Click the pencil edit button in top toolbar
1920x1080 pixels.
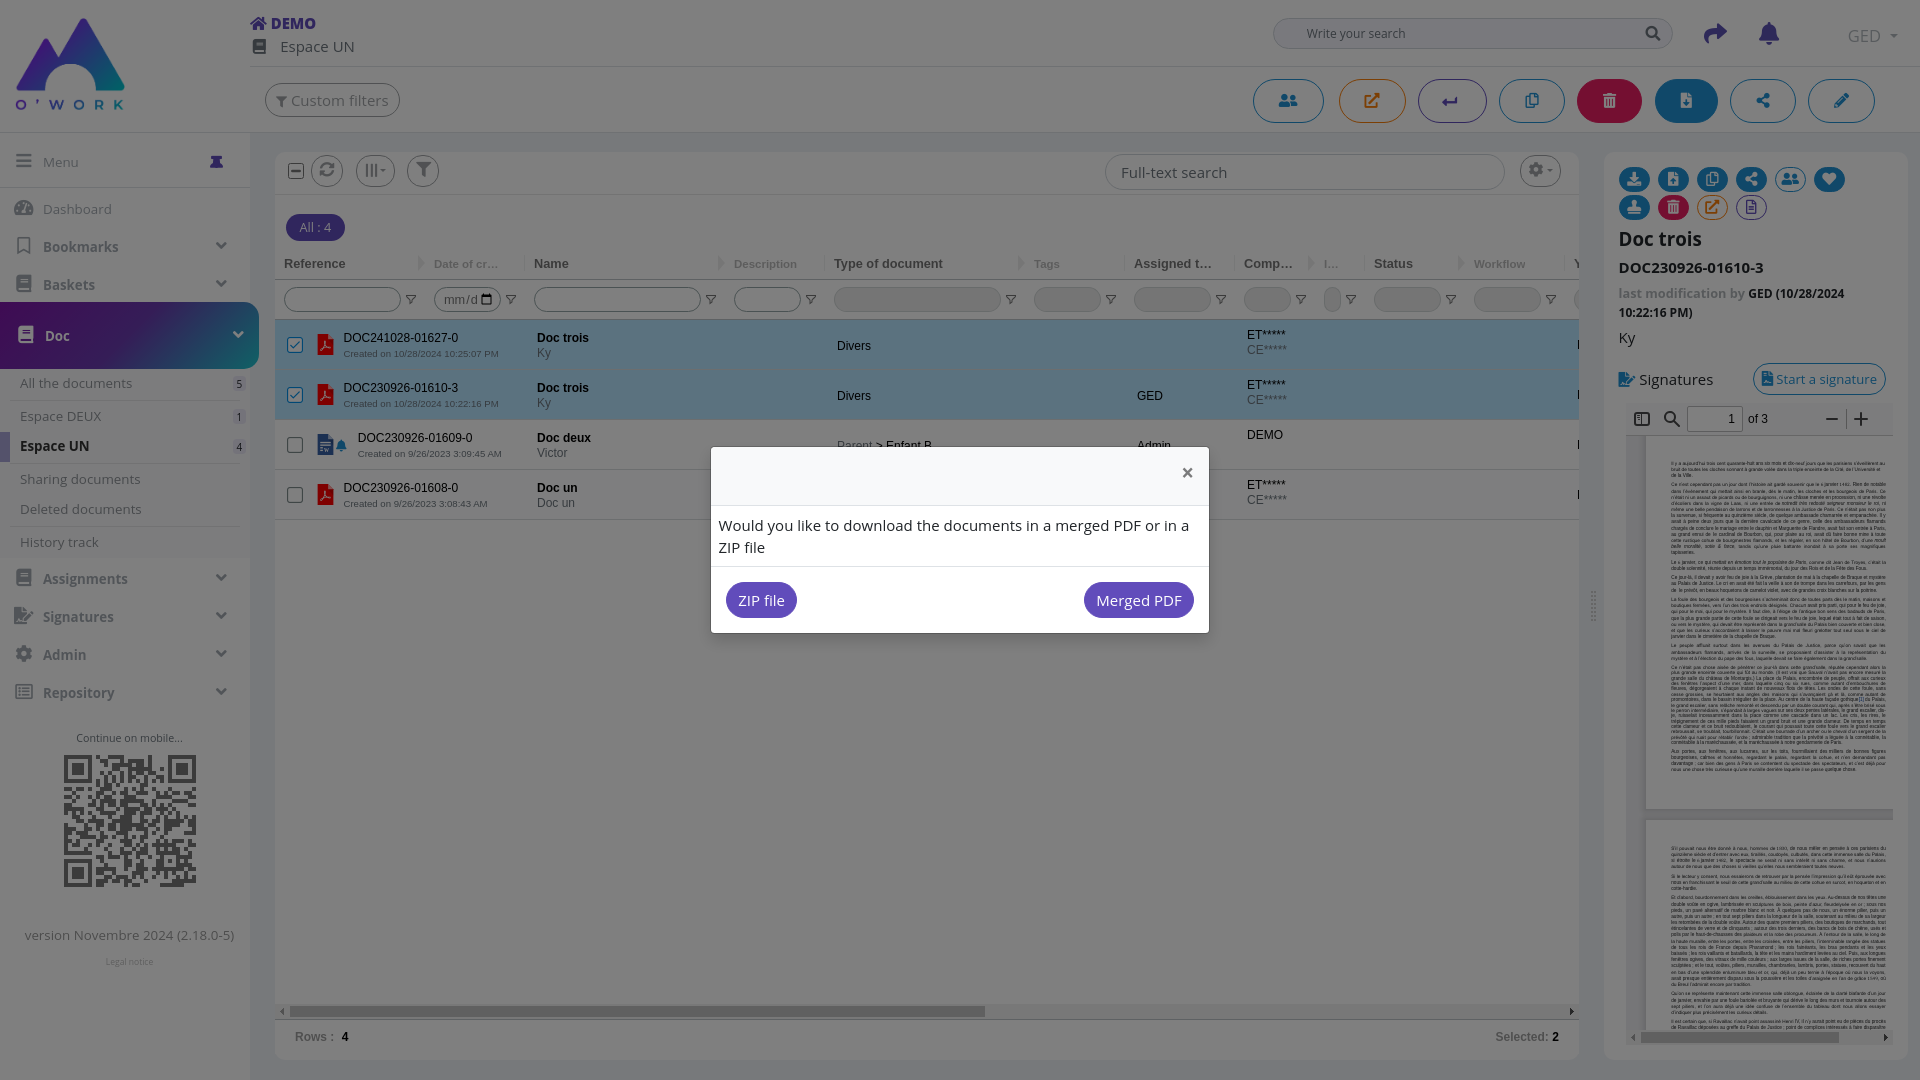(x=1840, y=101)
